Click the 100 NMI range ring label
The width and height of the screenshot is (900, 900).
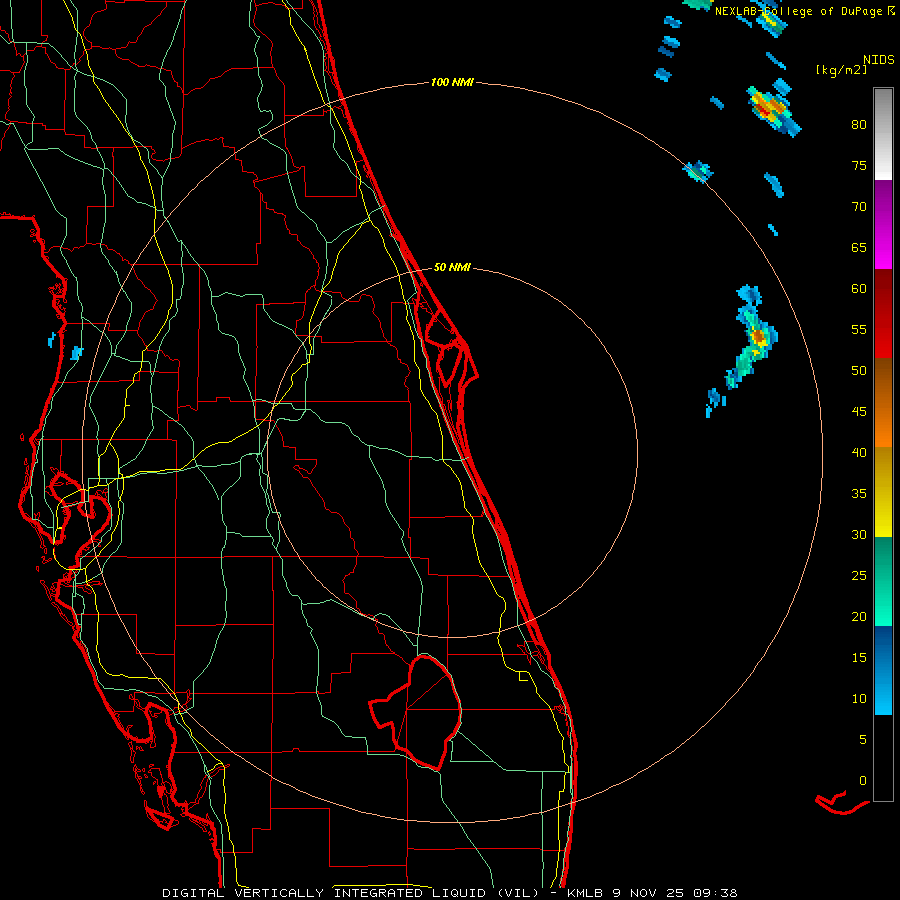pyautogui.click(x=452, y=83)
